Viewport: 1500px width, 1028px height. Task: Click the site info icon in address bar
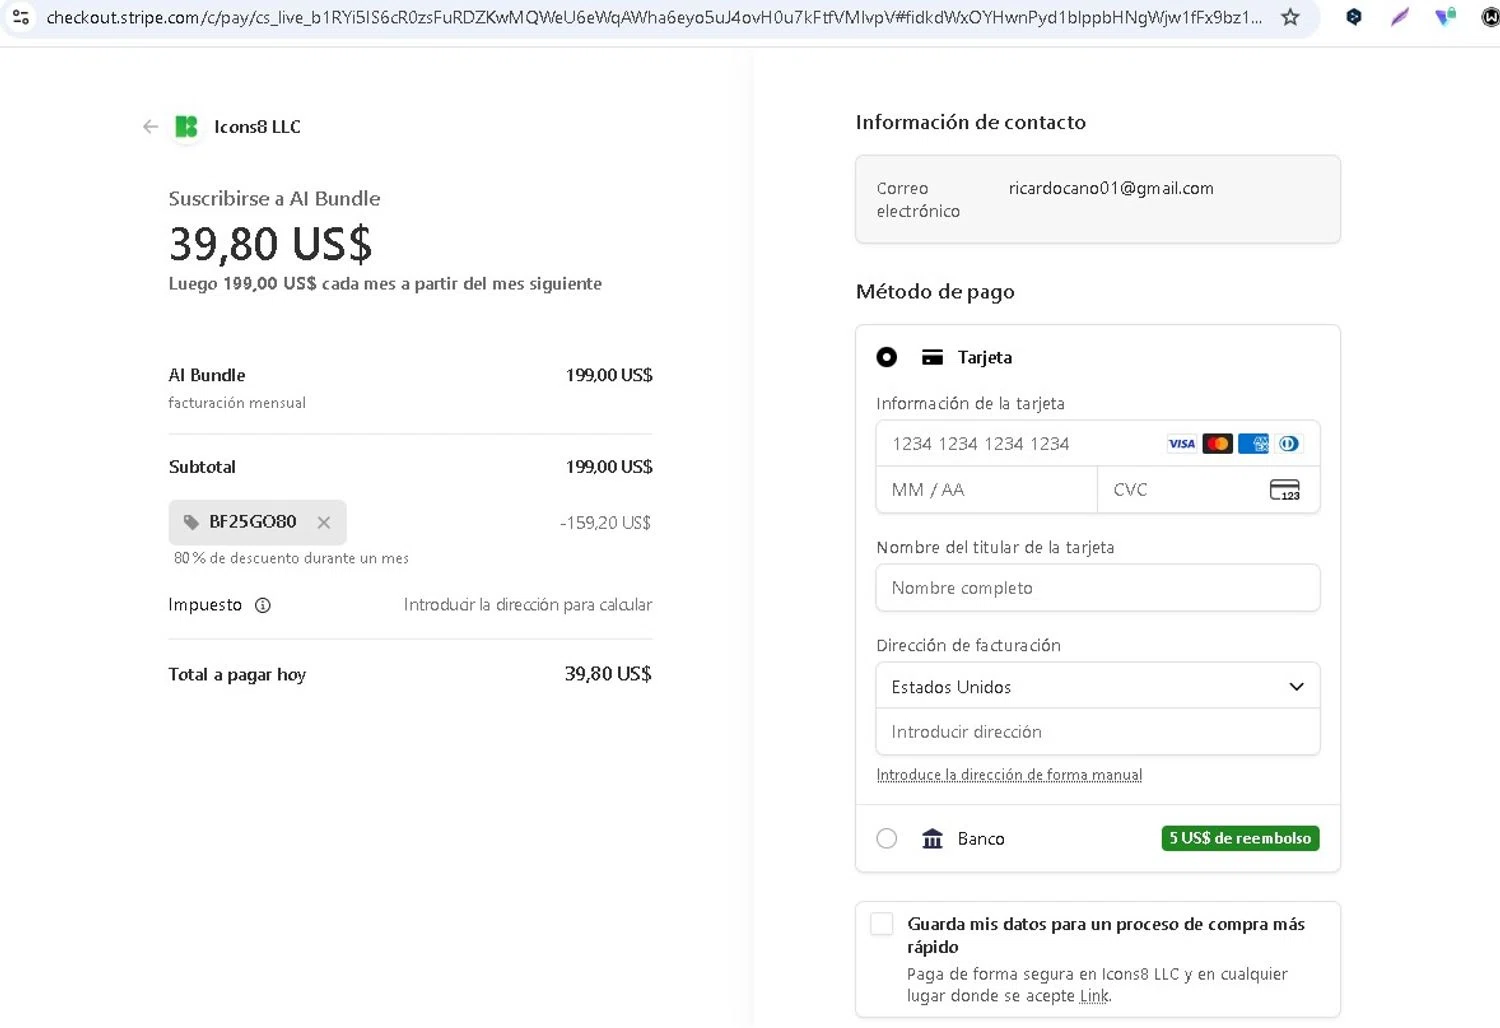click(20, 17)
